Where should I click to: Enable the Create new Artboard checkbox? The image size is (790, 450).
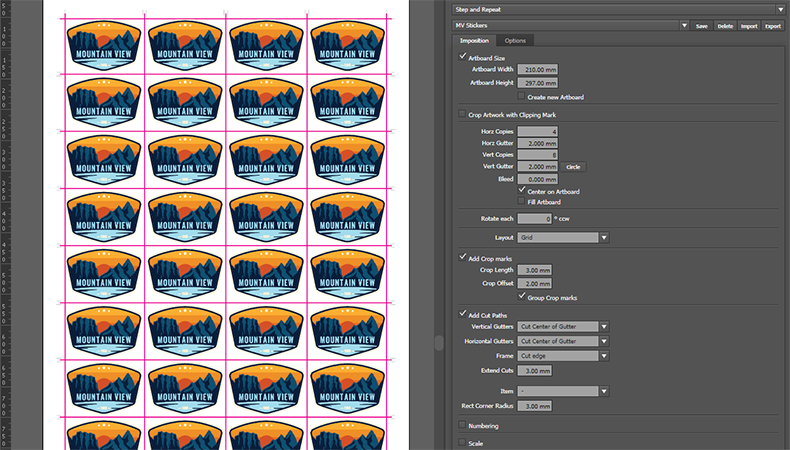click(521, 96)
